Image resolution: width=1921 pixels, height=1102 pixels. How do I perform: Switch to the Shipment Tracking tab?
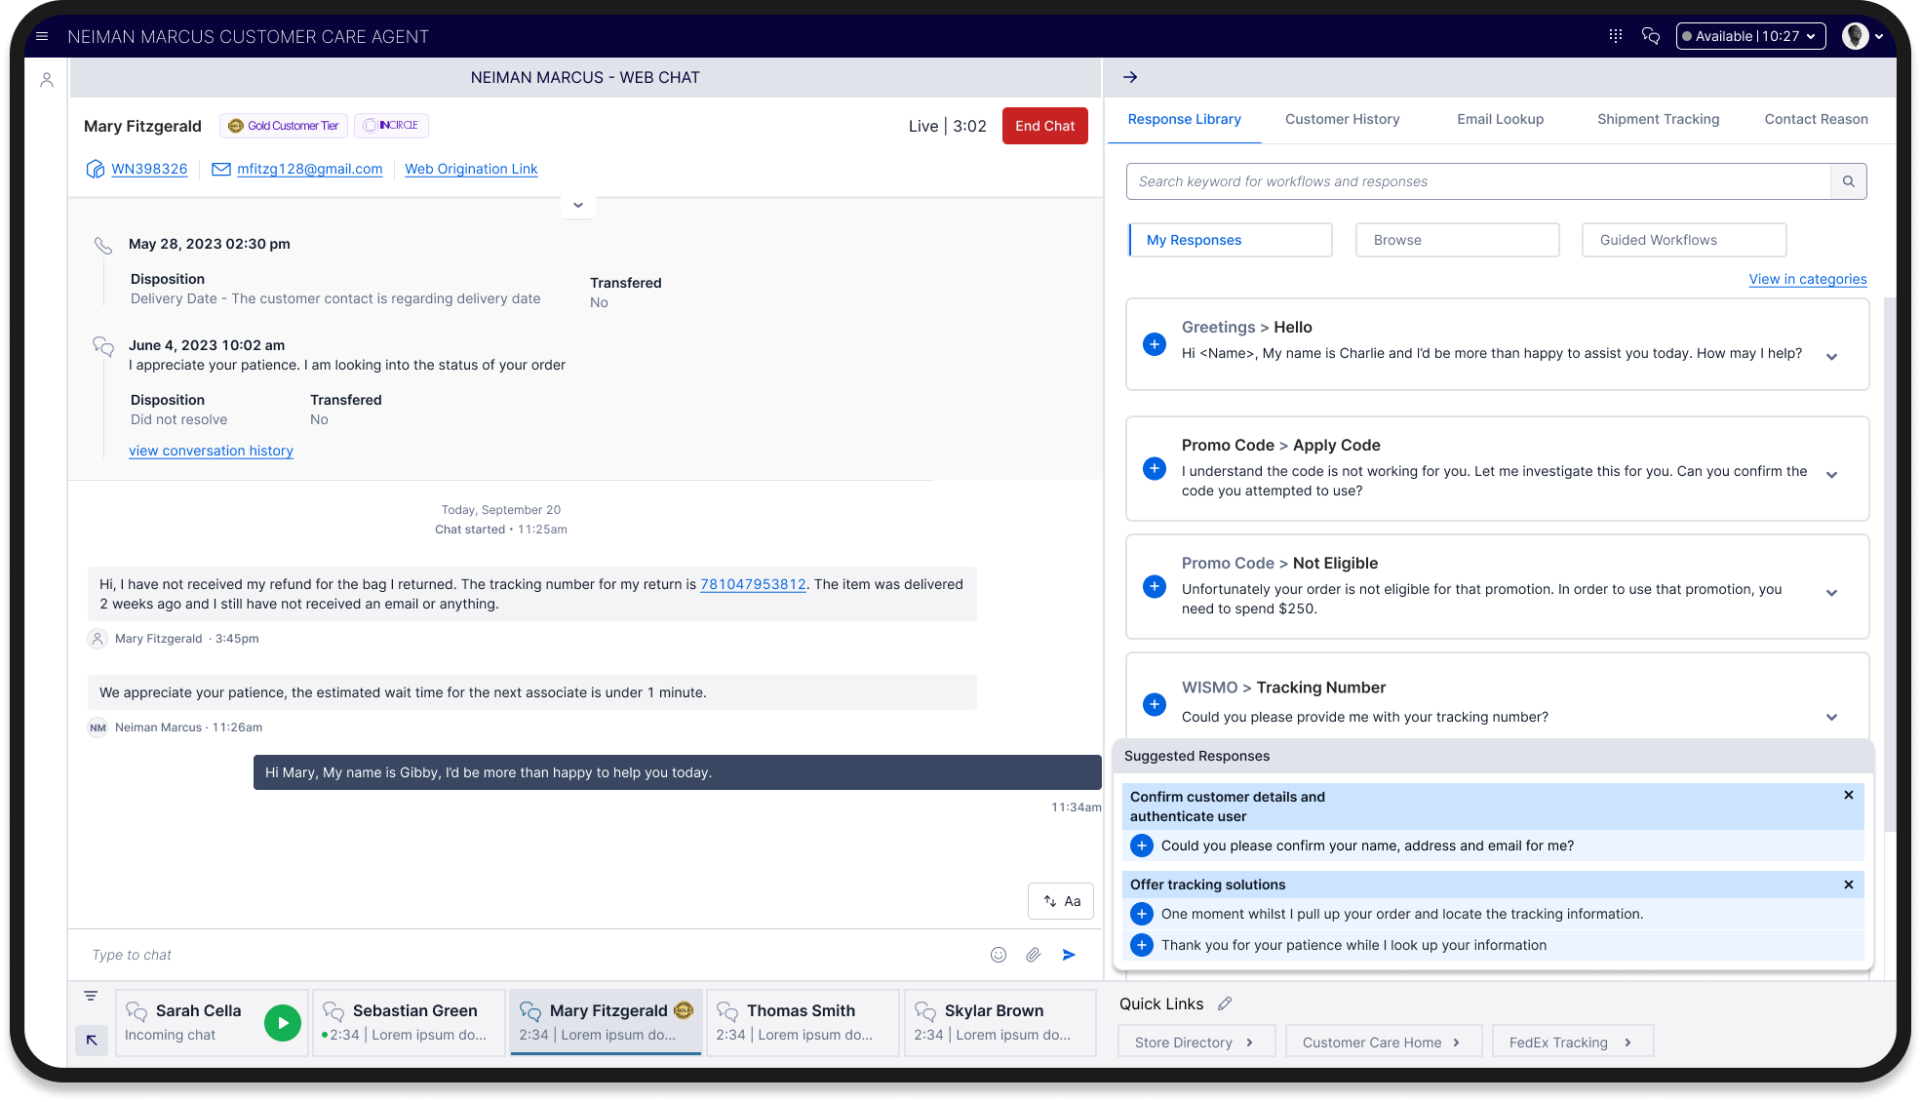coord(1657,119)
